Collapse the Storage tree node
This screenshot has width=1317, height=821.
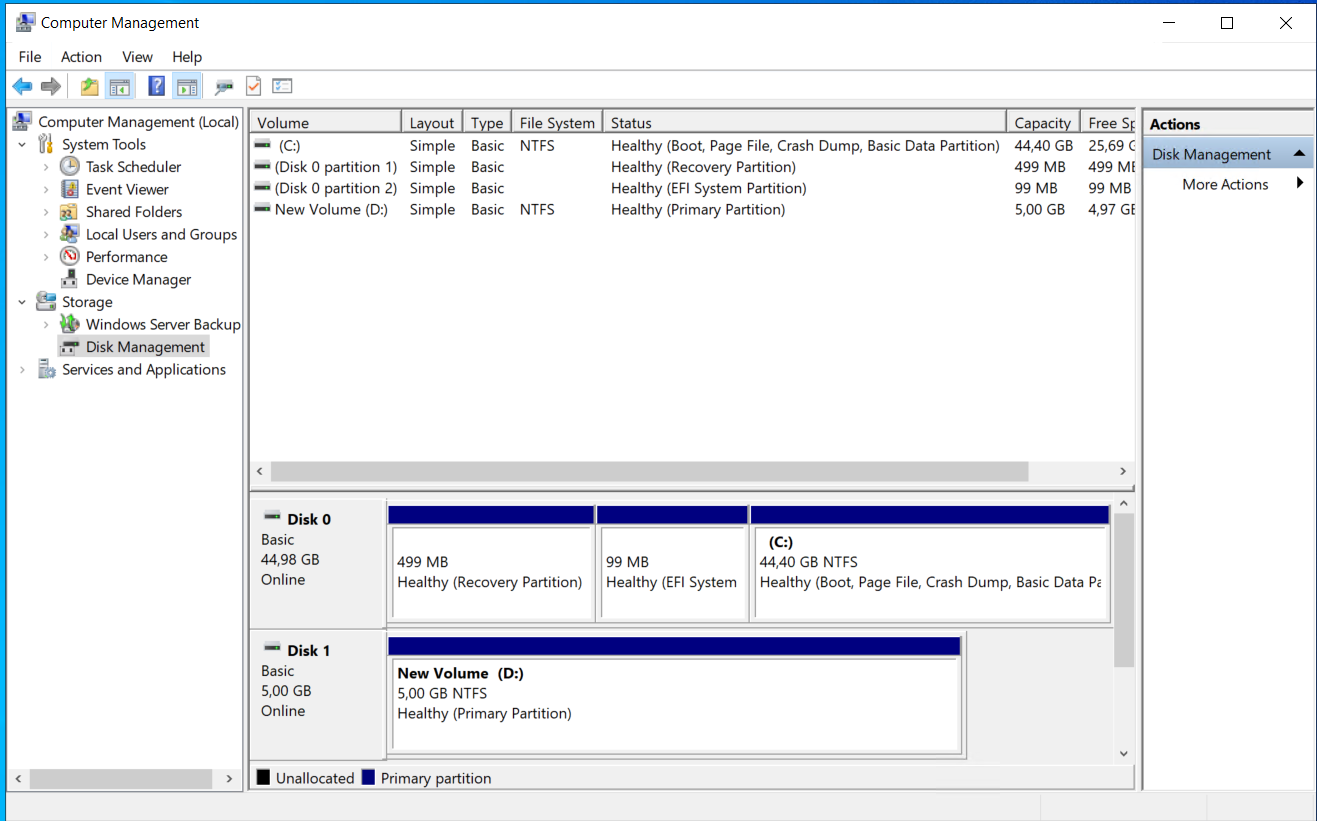(22, 302)
